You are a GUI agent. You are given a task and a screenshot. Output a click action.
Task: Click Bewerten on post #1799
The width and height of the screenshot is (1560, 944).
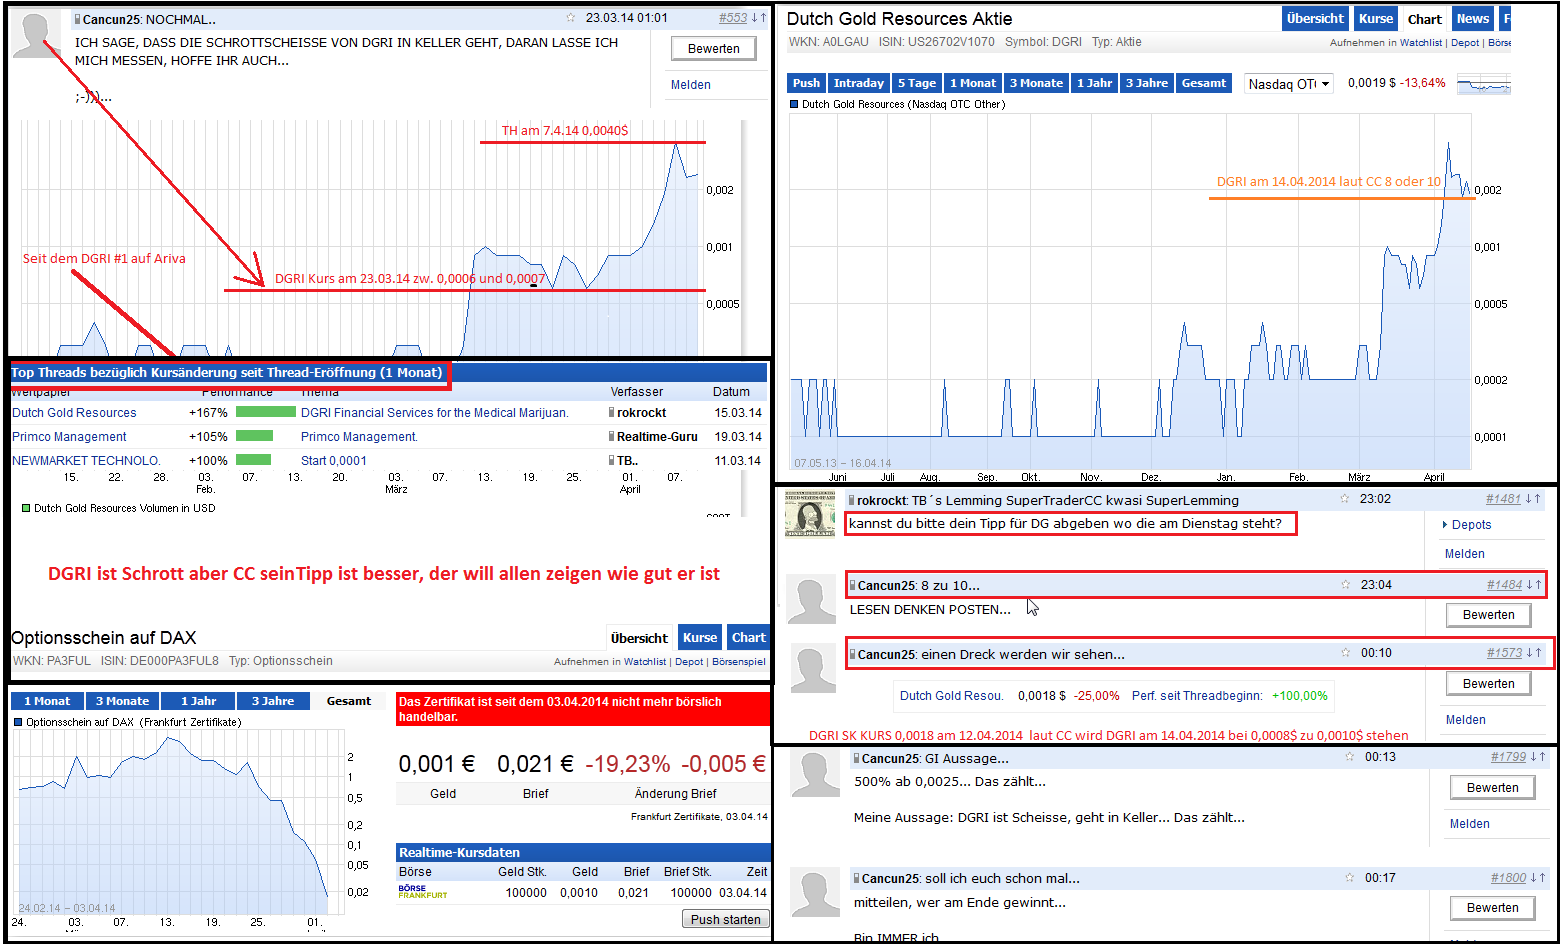click(x=1493, y=788)
